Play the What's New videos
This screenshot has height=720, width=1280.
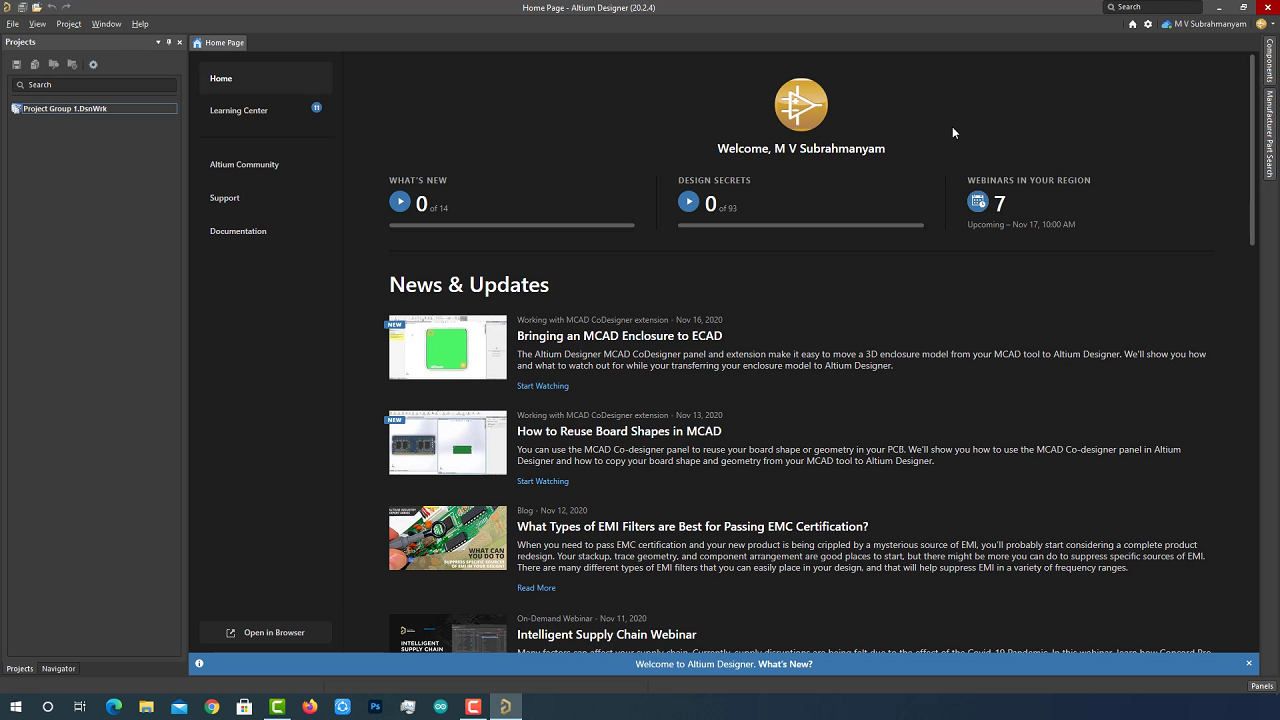pyautogui.click(x=400, y=202)
